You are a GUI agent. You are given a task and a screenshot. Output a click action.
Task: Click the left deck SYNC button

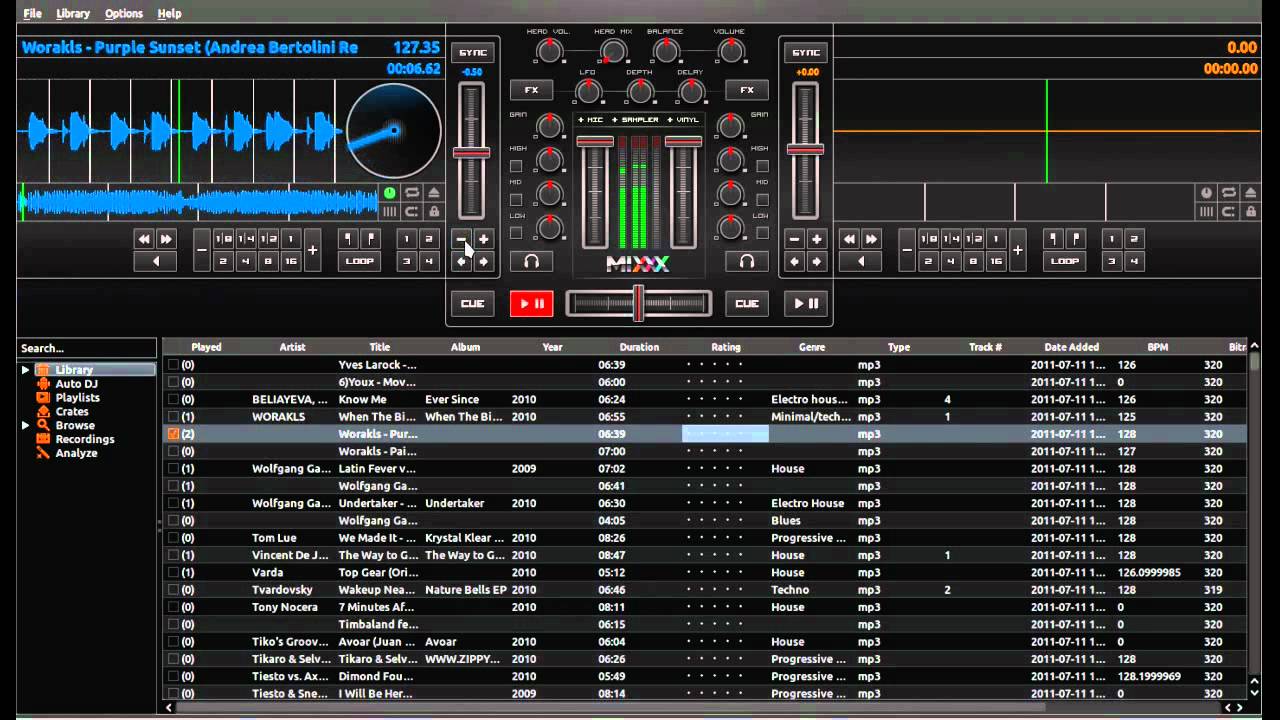pos(473,52)
